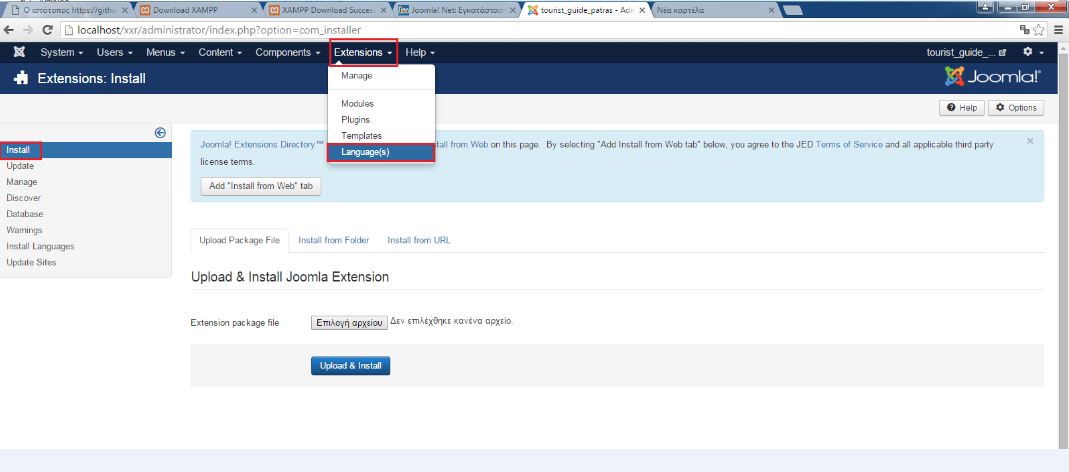Open the Help dropdown in menu bar
The height and width of the screenshot is (472, 1069).
click(x=420, y=53)
